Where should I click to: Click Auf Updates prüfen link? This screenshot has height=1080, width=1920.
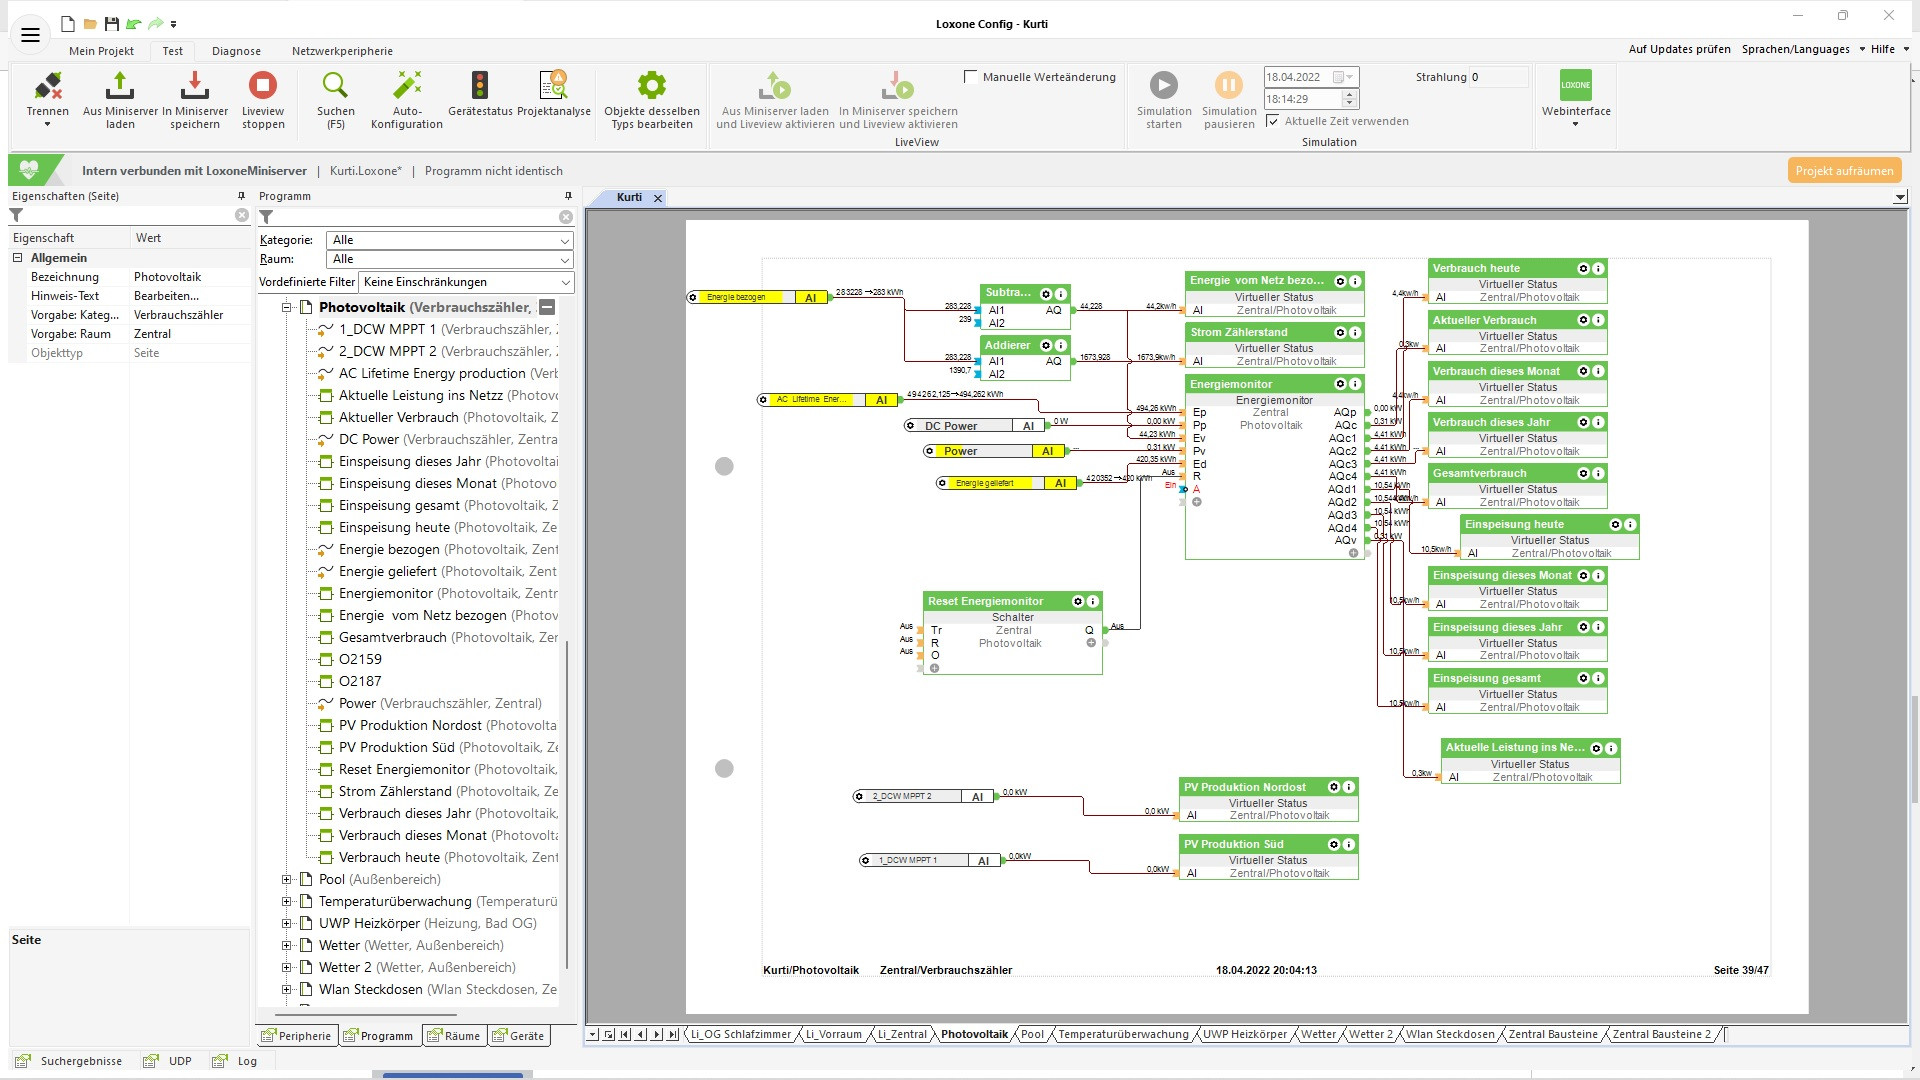point(1679,49)
